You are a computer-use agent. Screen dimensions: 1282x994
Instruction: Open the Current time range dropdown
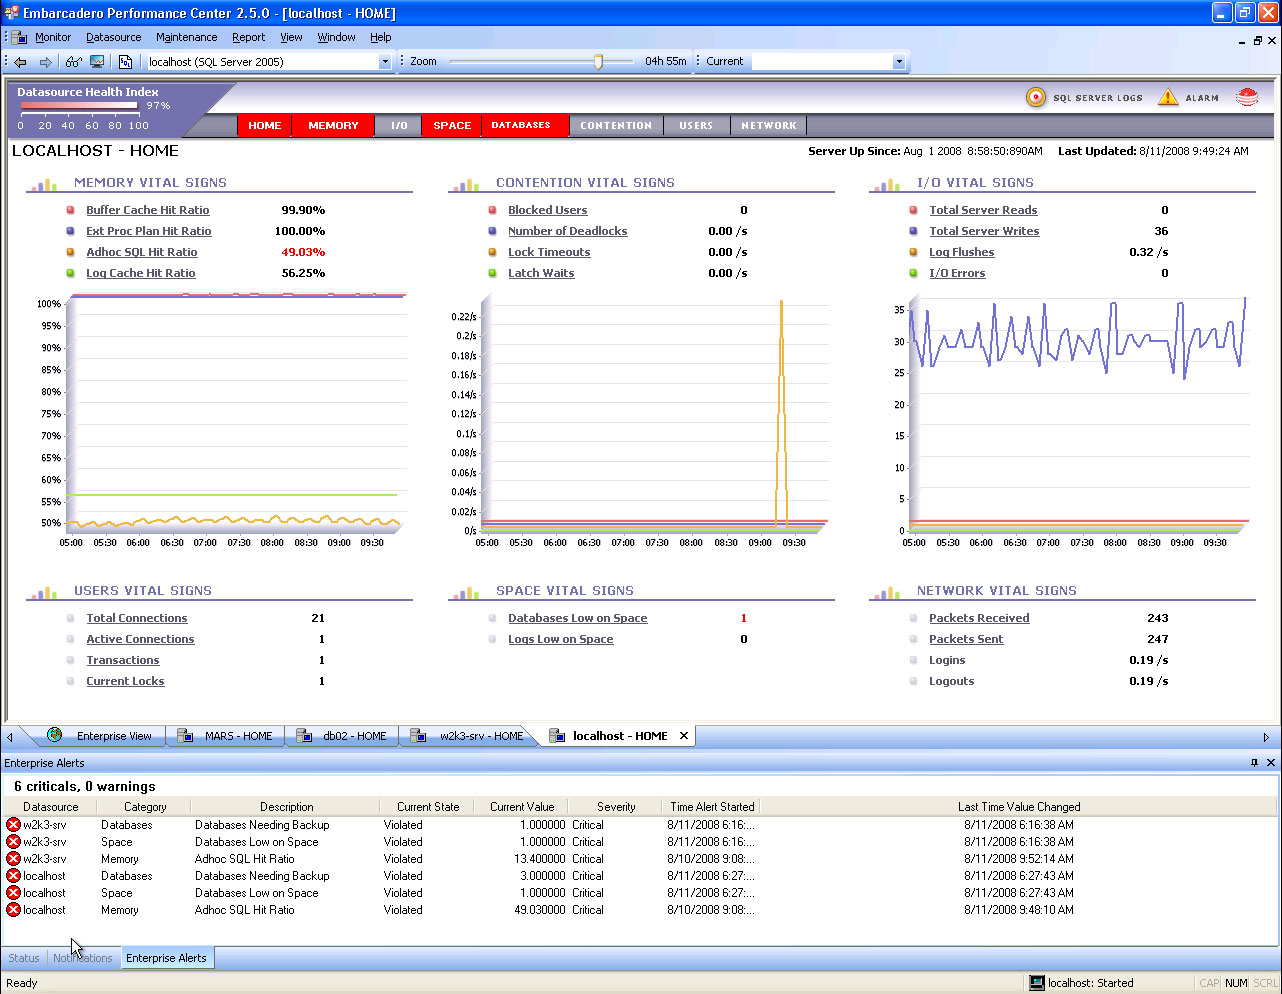tap(898, 62)
